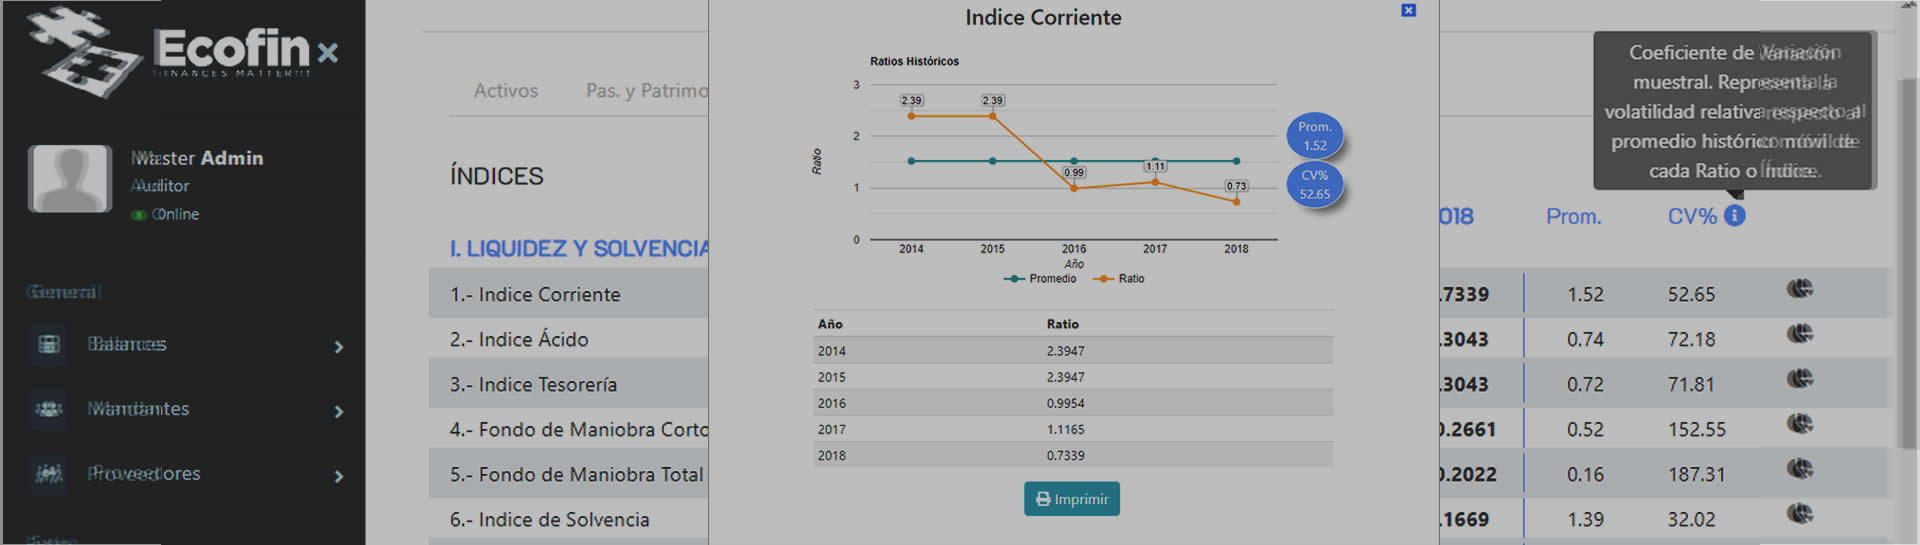Switch to the Activos tab

[x=505, y=91]
